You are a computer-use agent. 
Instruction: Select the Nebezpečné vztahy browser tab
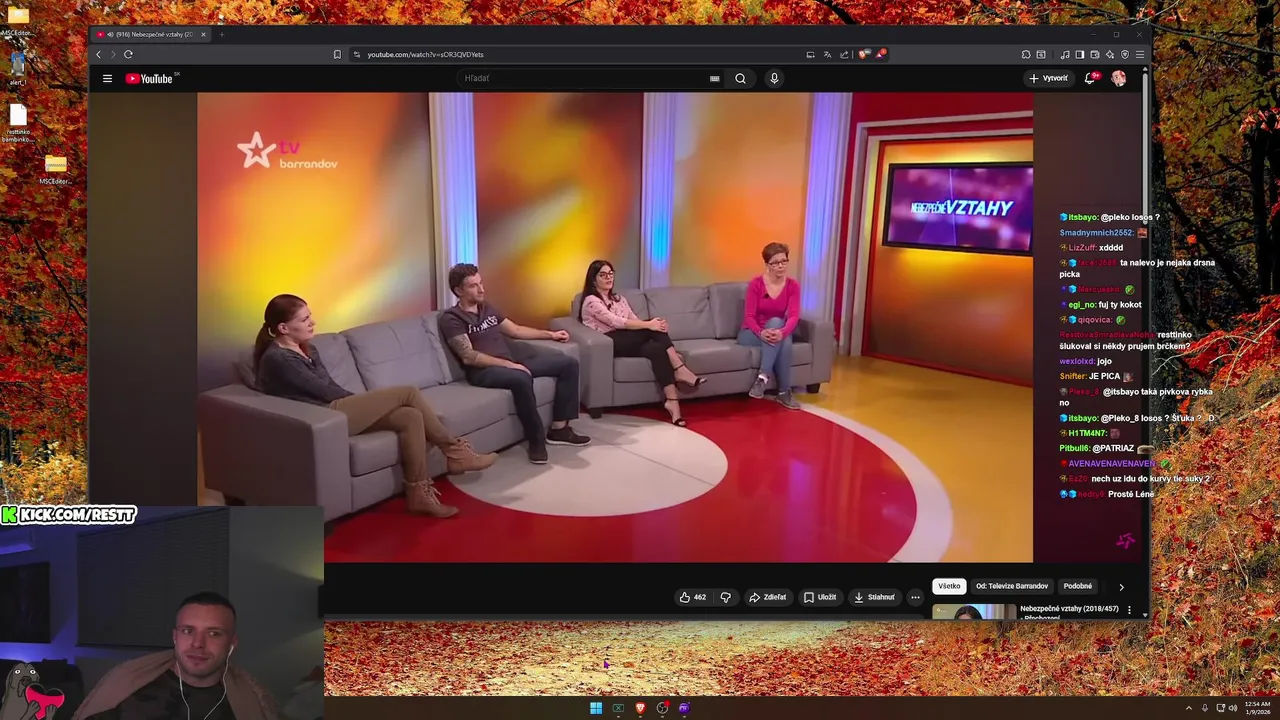[x=150, y=34]
